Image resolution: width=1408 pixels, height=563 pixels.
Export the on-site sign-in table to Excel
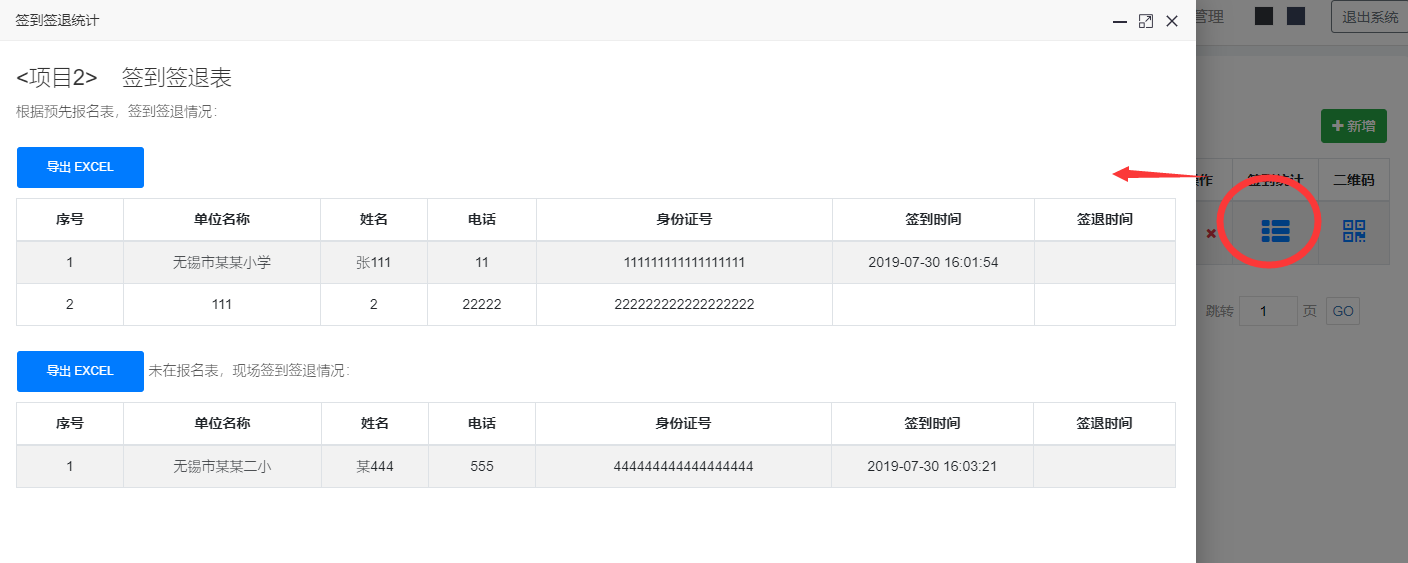click(80, 371)
